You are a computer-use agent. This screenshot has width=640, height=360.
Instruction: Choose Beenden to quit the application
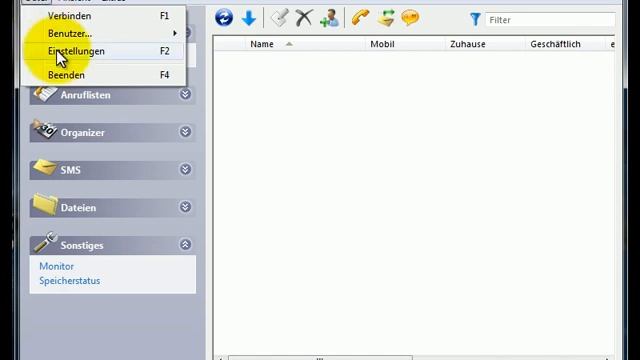(104, 75)
